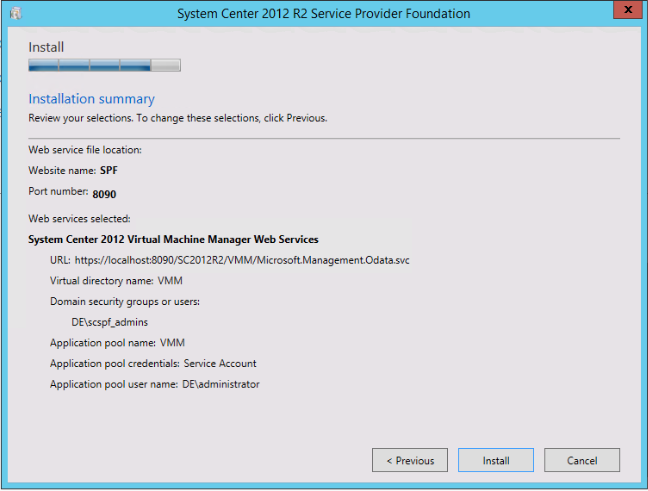The image size is (648, 491).
Task: Click the DE\scspf_admins security group entry
Action: tap(109, 322)
